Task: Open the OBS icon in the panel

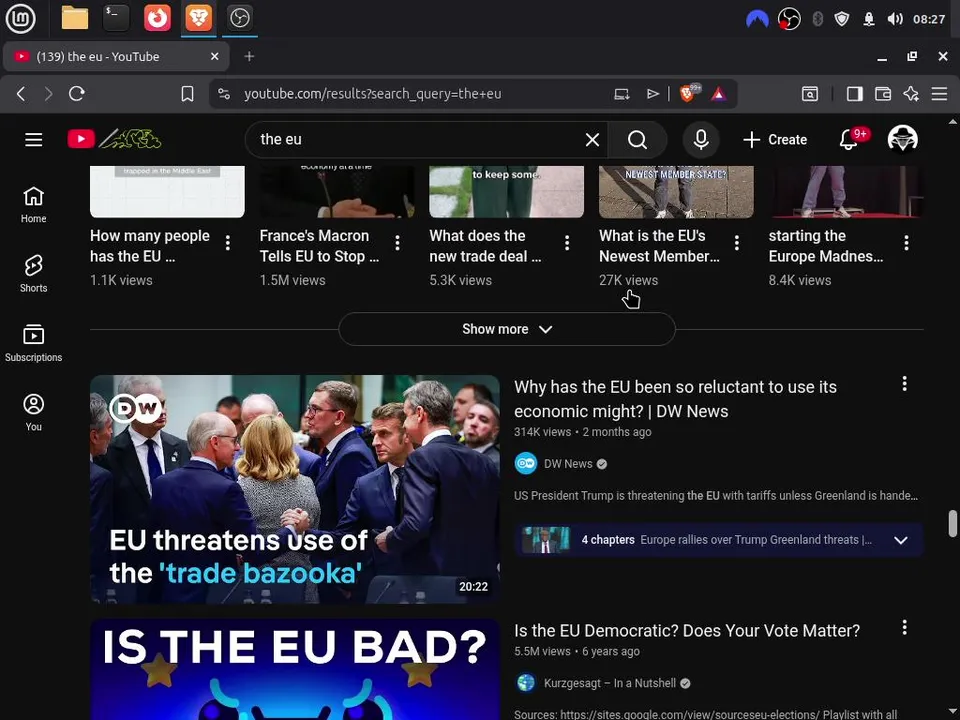Action: 239,18
